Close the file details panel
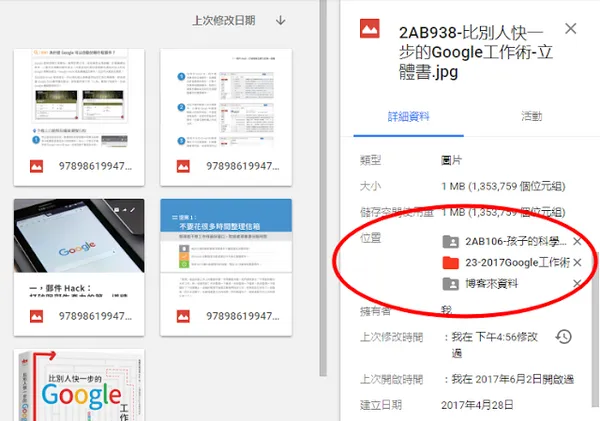600x421 pixels. [571, 28]
